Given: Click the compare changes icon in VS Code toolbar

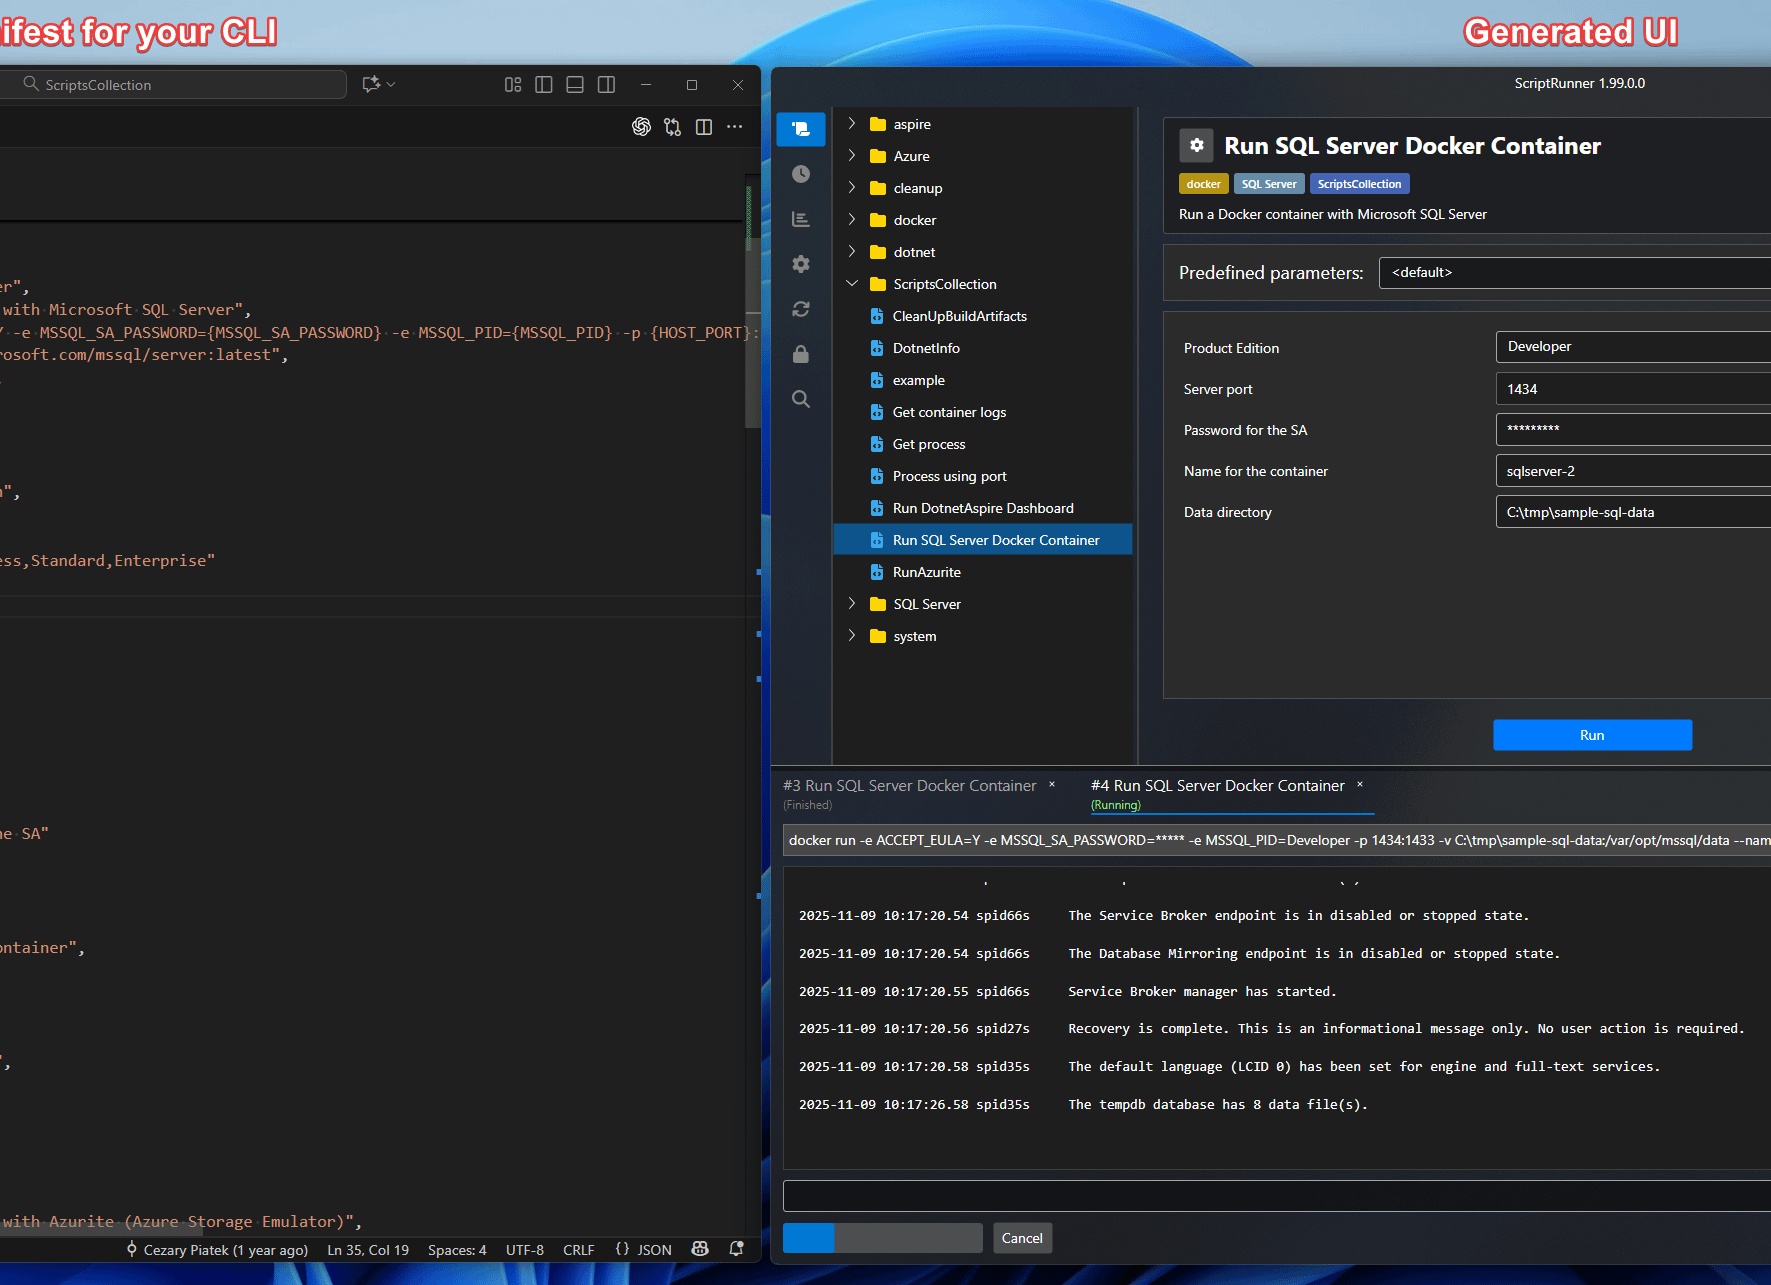Looking at the screenshot, I should [672, 127].
